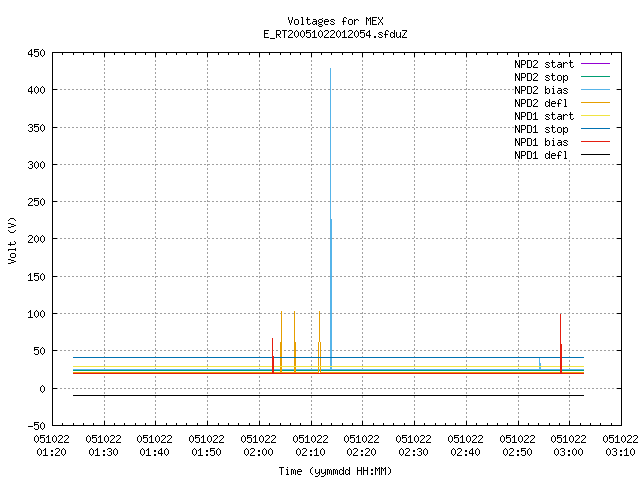Click the 0 y-axis tick label

click(x=42, y=389)
